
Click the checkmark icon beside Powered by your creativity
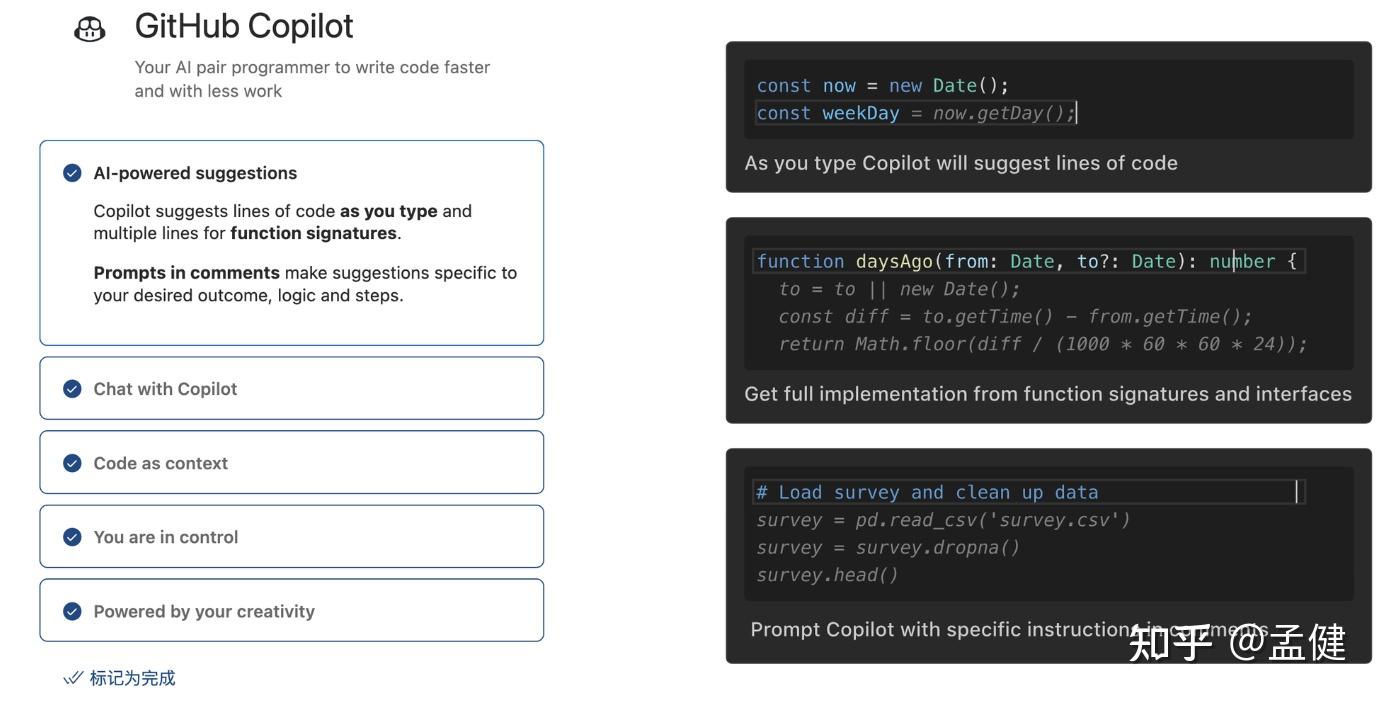(72, 611)
